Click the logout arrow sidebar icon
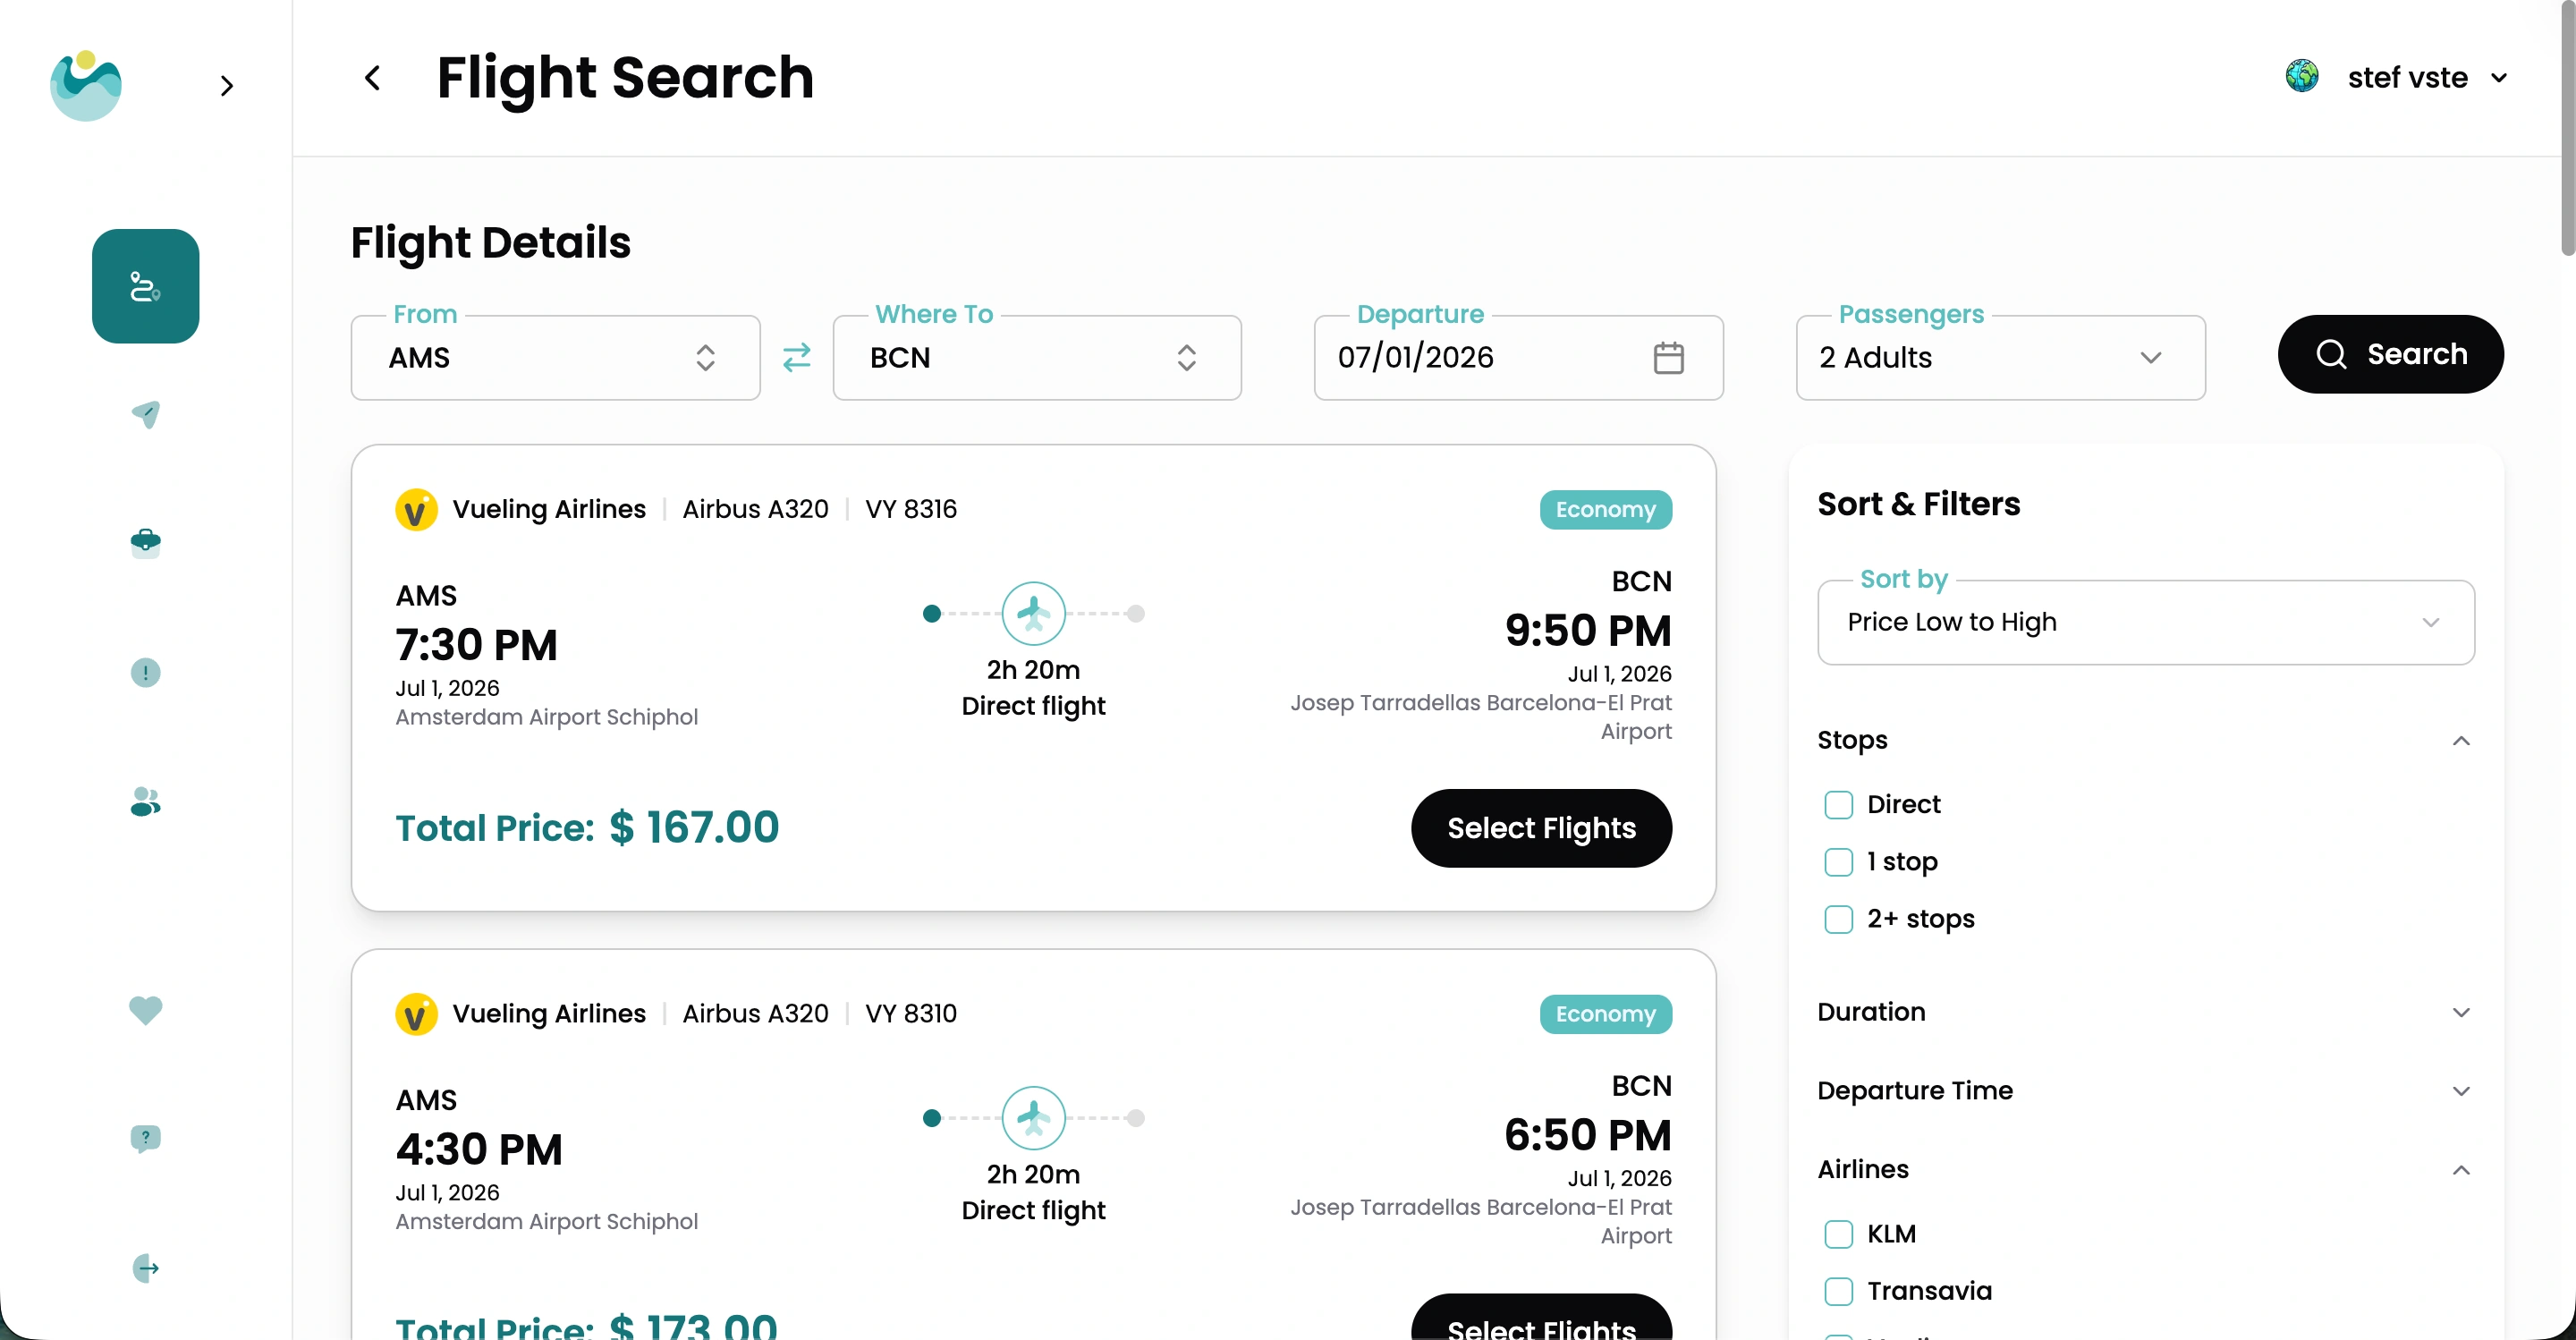Image resolution: width=2576 pixels, height=1340 pixels. 146,1268
